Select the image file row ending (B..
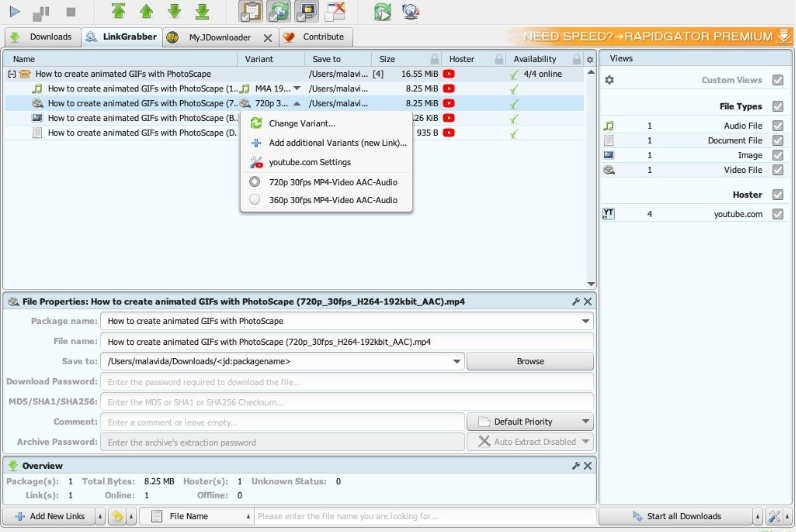Screen dimensions: 796x532 tap(294, 118)
